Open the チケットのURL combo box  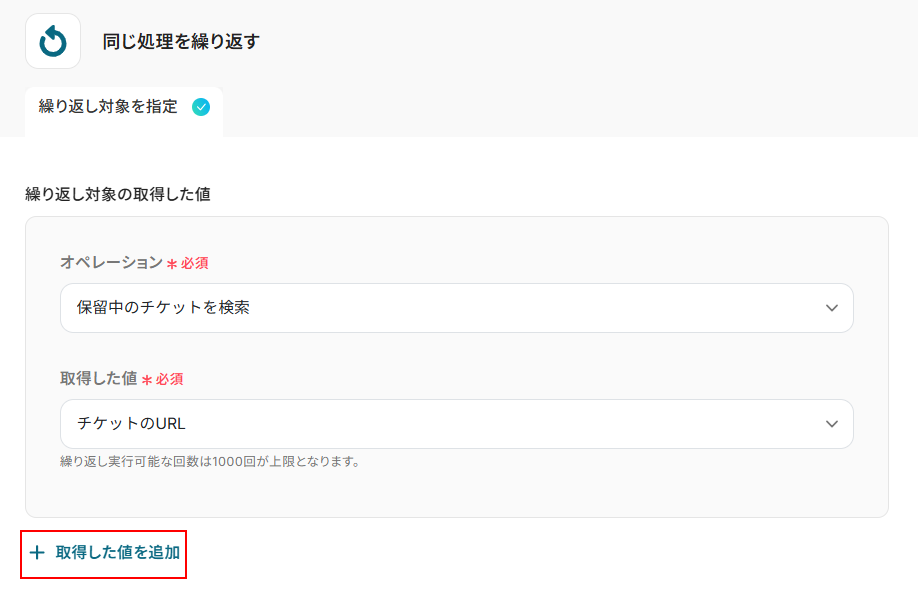pyautogui.click(x=456, y=424)
